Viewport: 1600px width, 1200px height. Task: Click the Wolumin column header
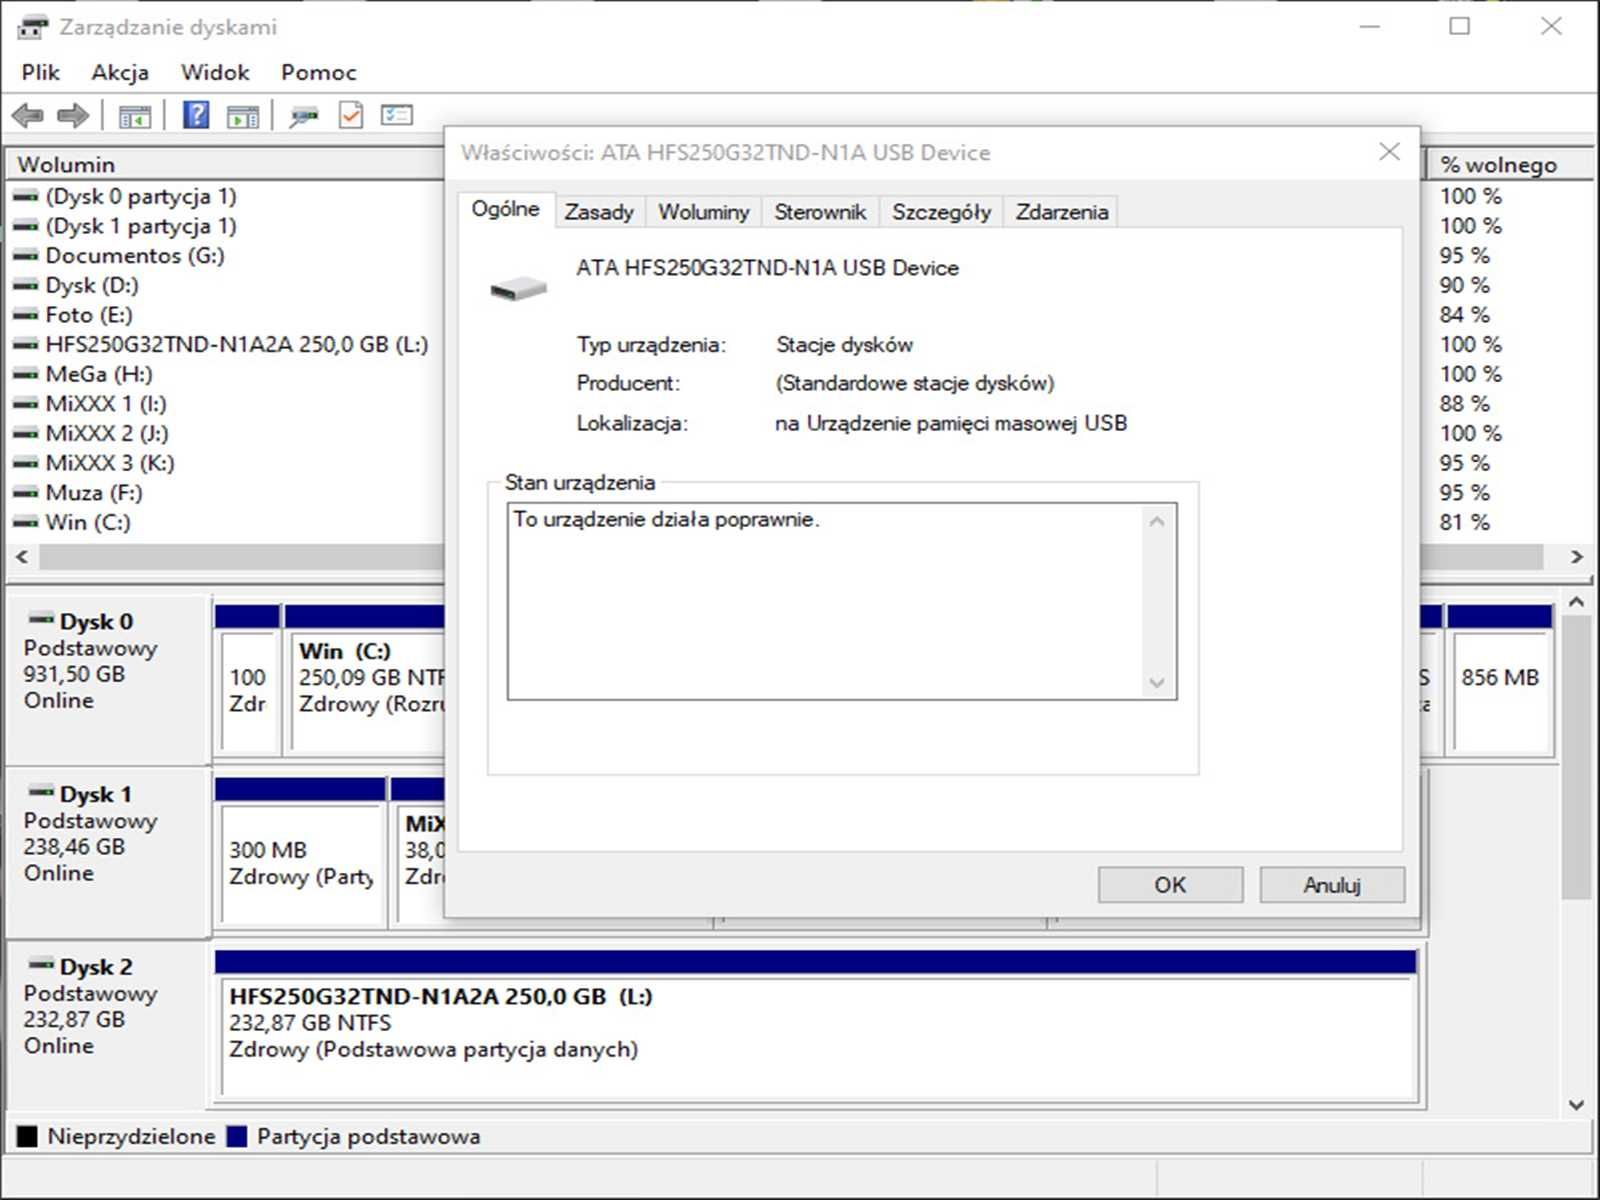[x=226, y=164]
